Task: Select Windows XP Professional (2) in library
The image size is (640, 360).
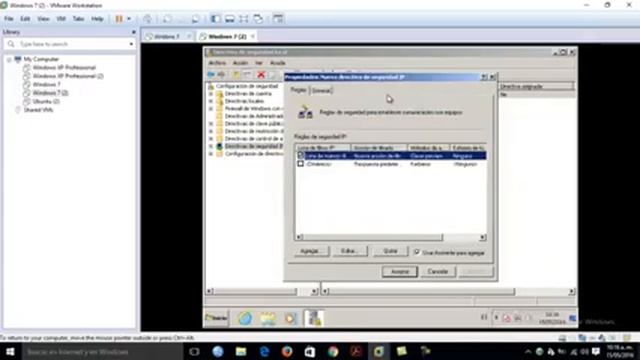Action: 68,76
